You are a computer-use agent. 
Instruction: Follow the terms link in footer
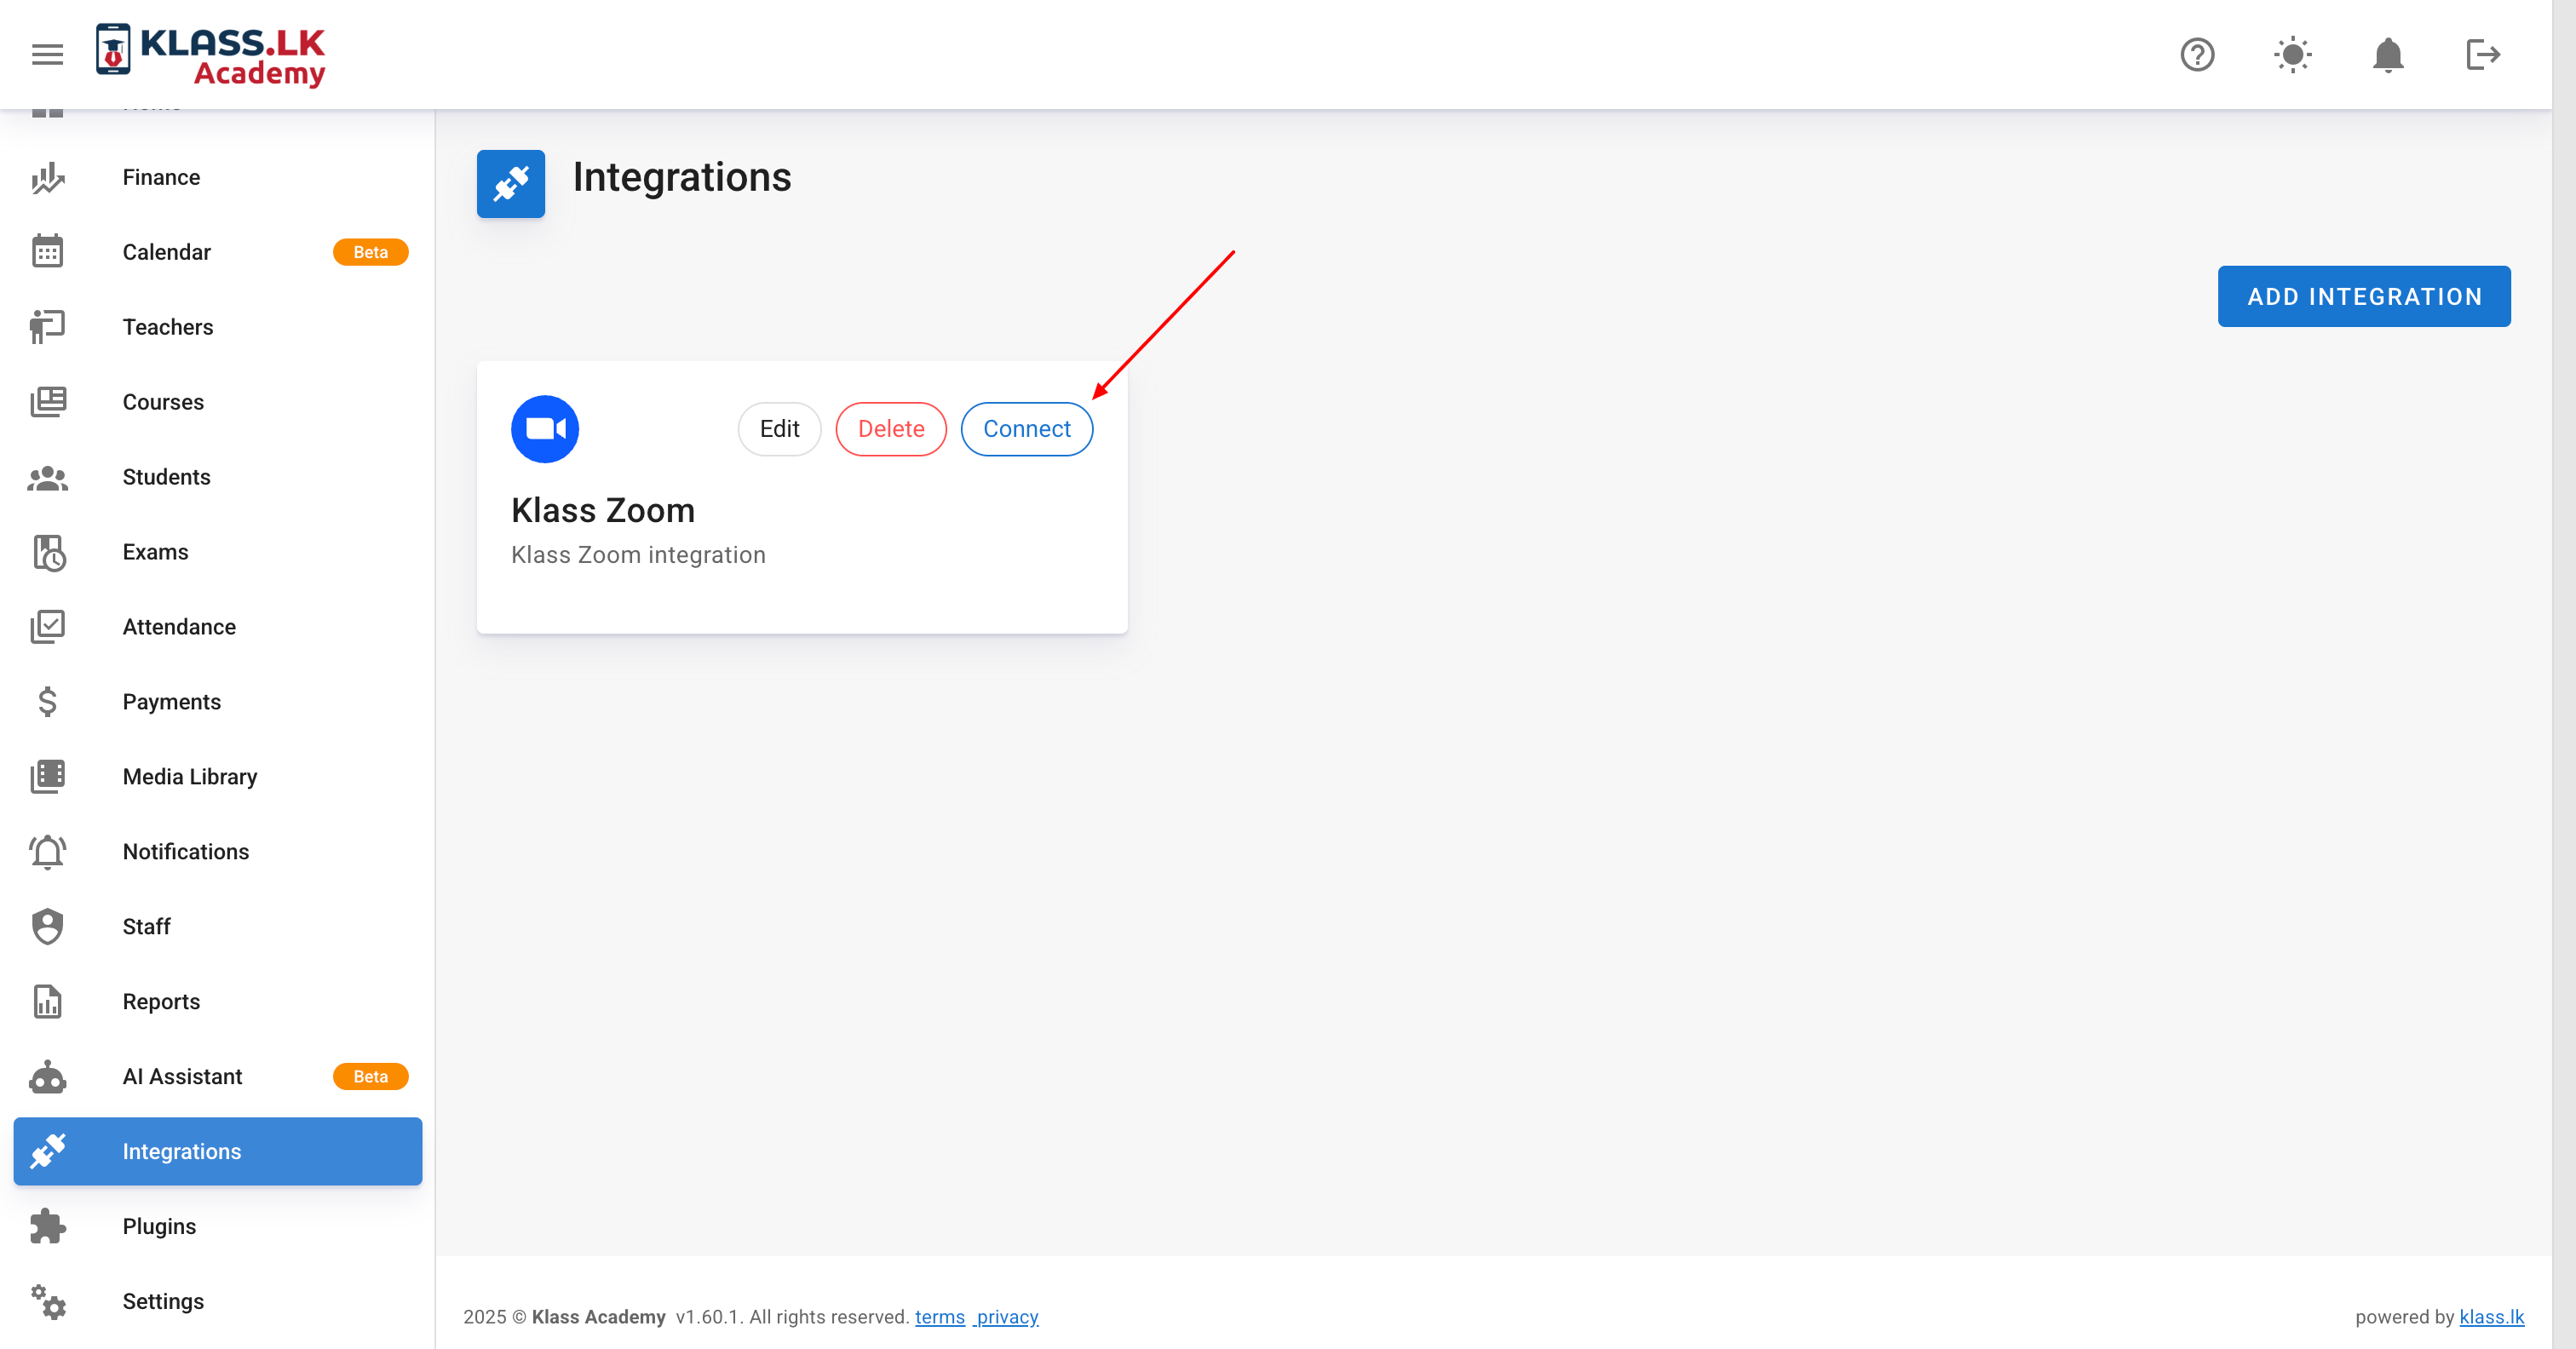click(939, 1317)
